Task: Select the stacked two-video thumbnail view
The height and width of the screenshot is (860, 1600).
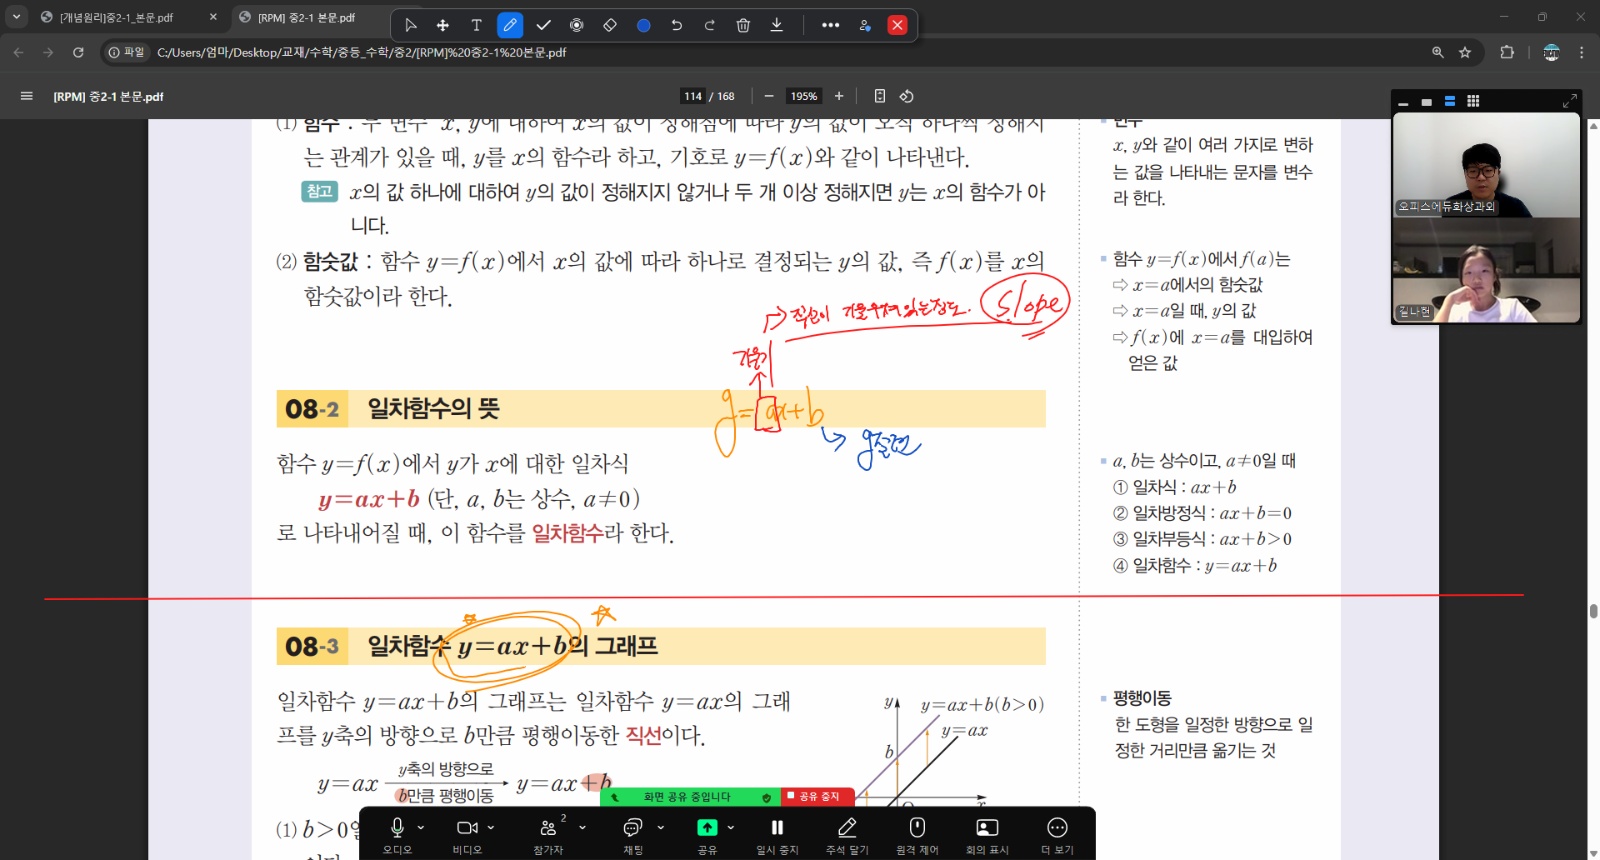Action: pos(1449,101)
